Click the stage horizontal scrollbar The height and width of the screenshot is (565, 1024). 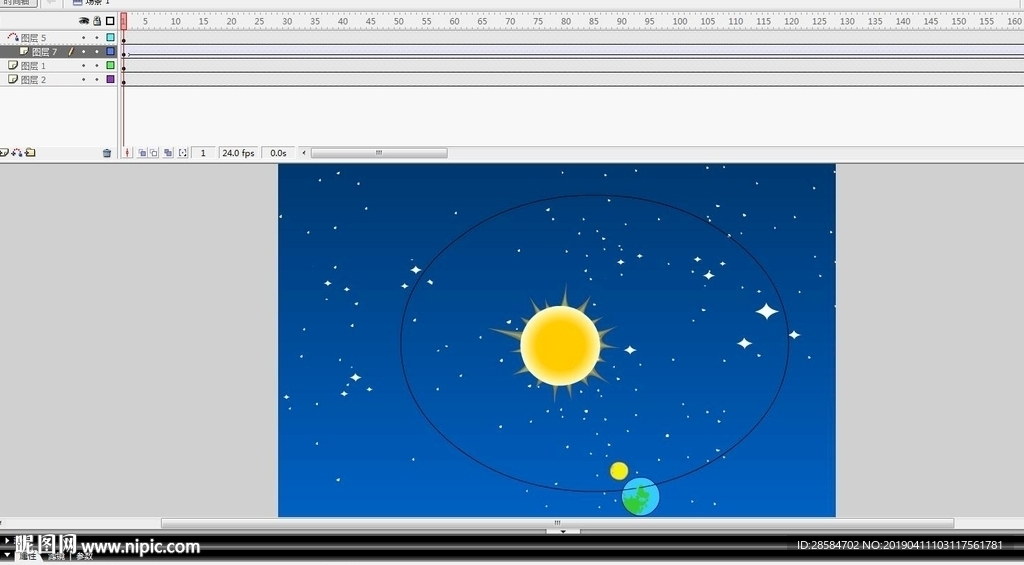[557, 523]
